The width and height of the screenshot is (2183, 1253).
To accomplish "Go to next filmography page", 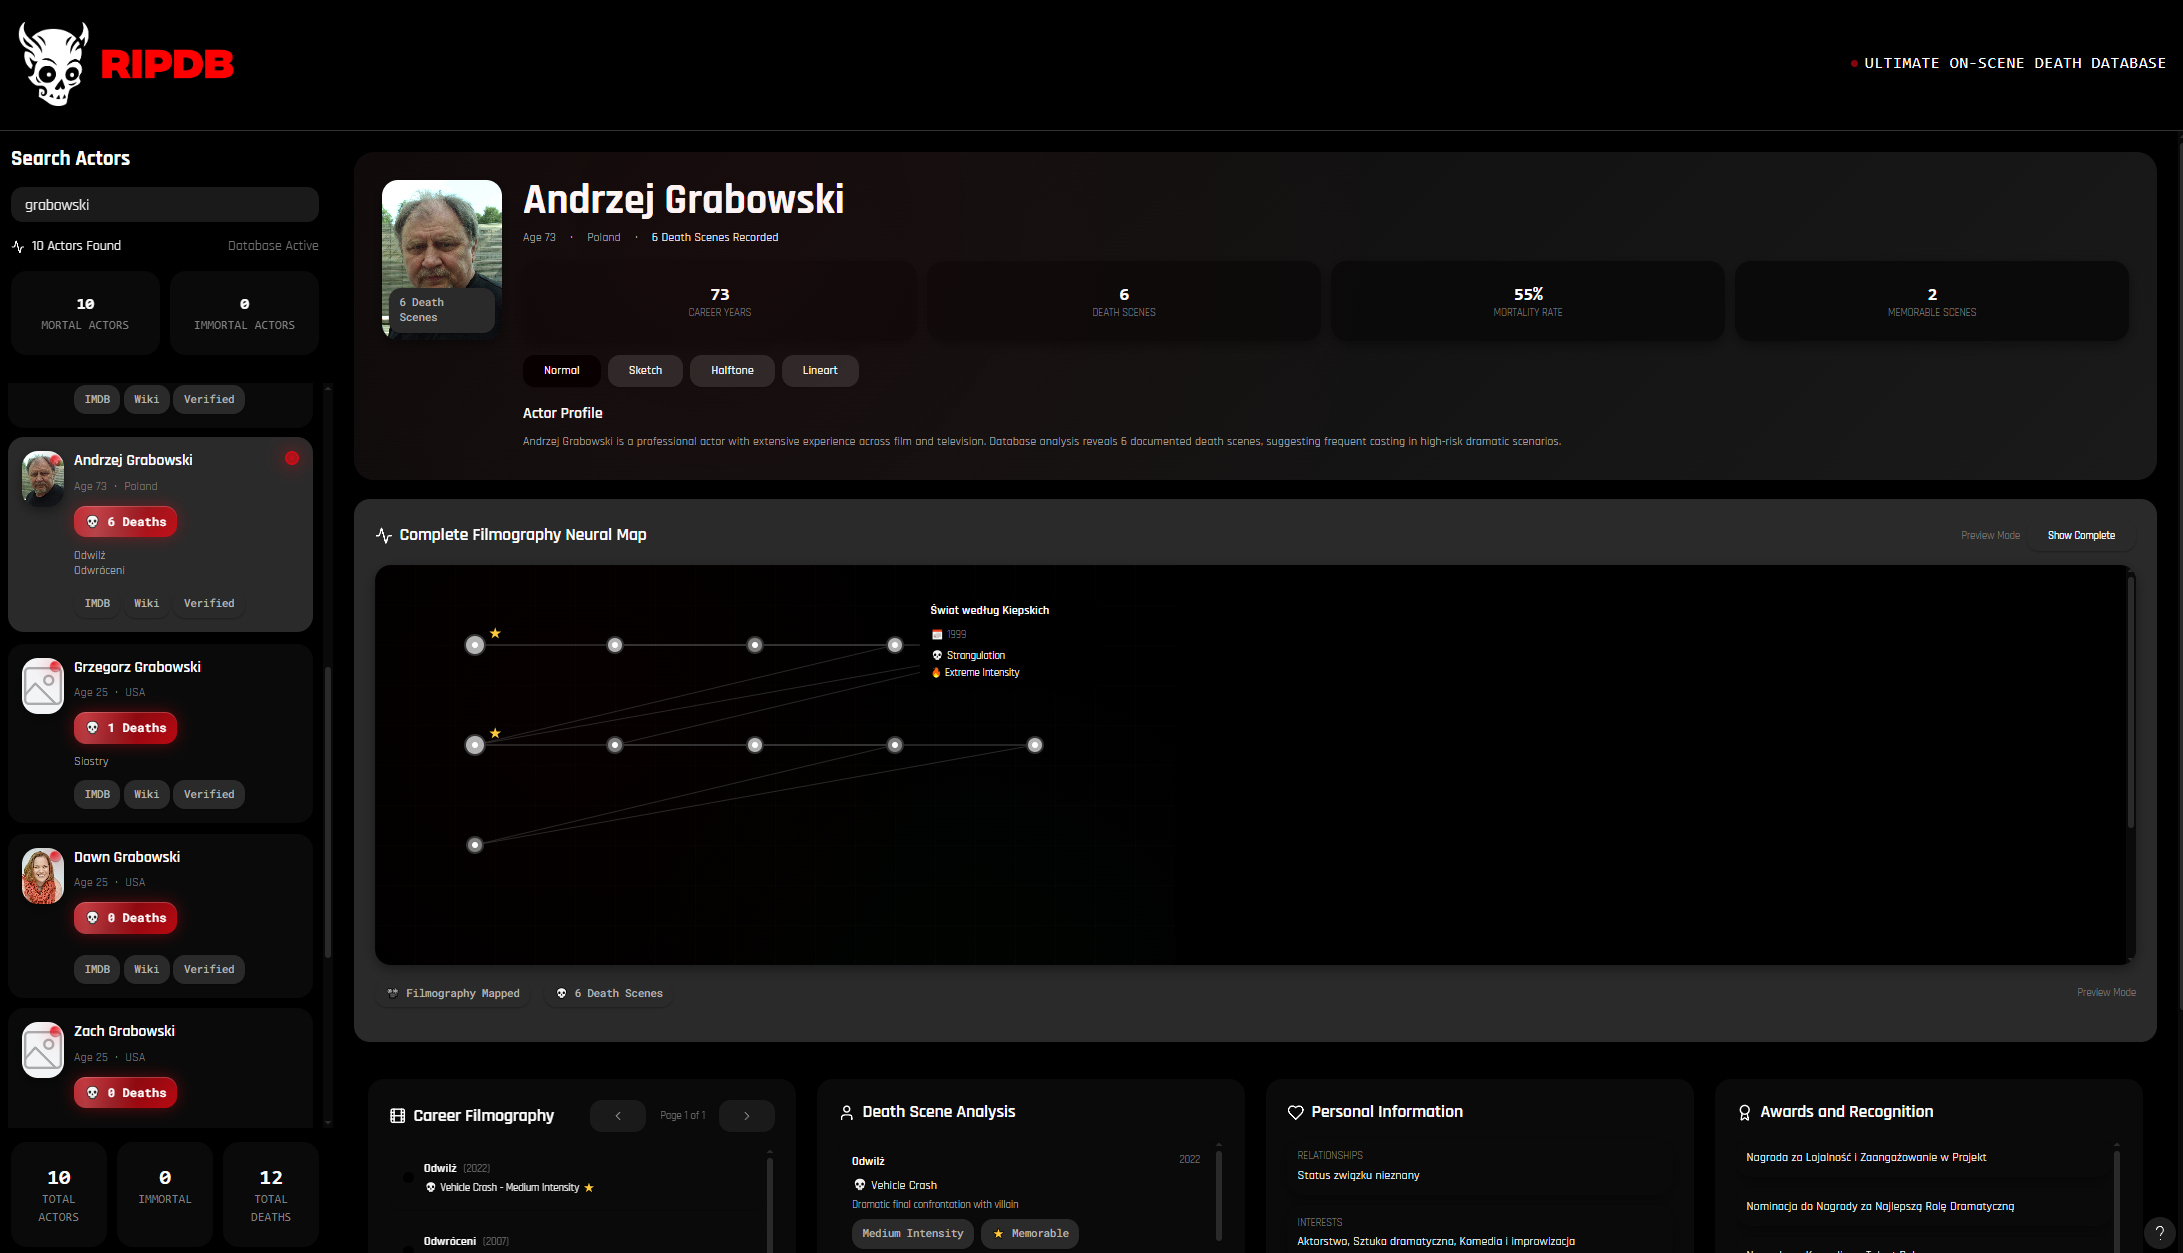I will [x=746, y=1116].
